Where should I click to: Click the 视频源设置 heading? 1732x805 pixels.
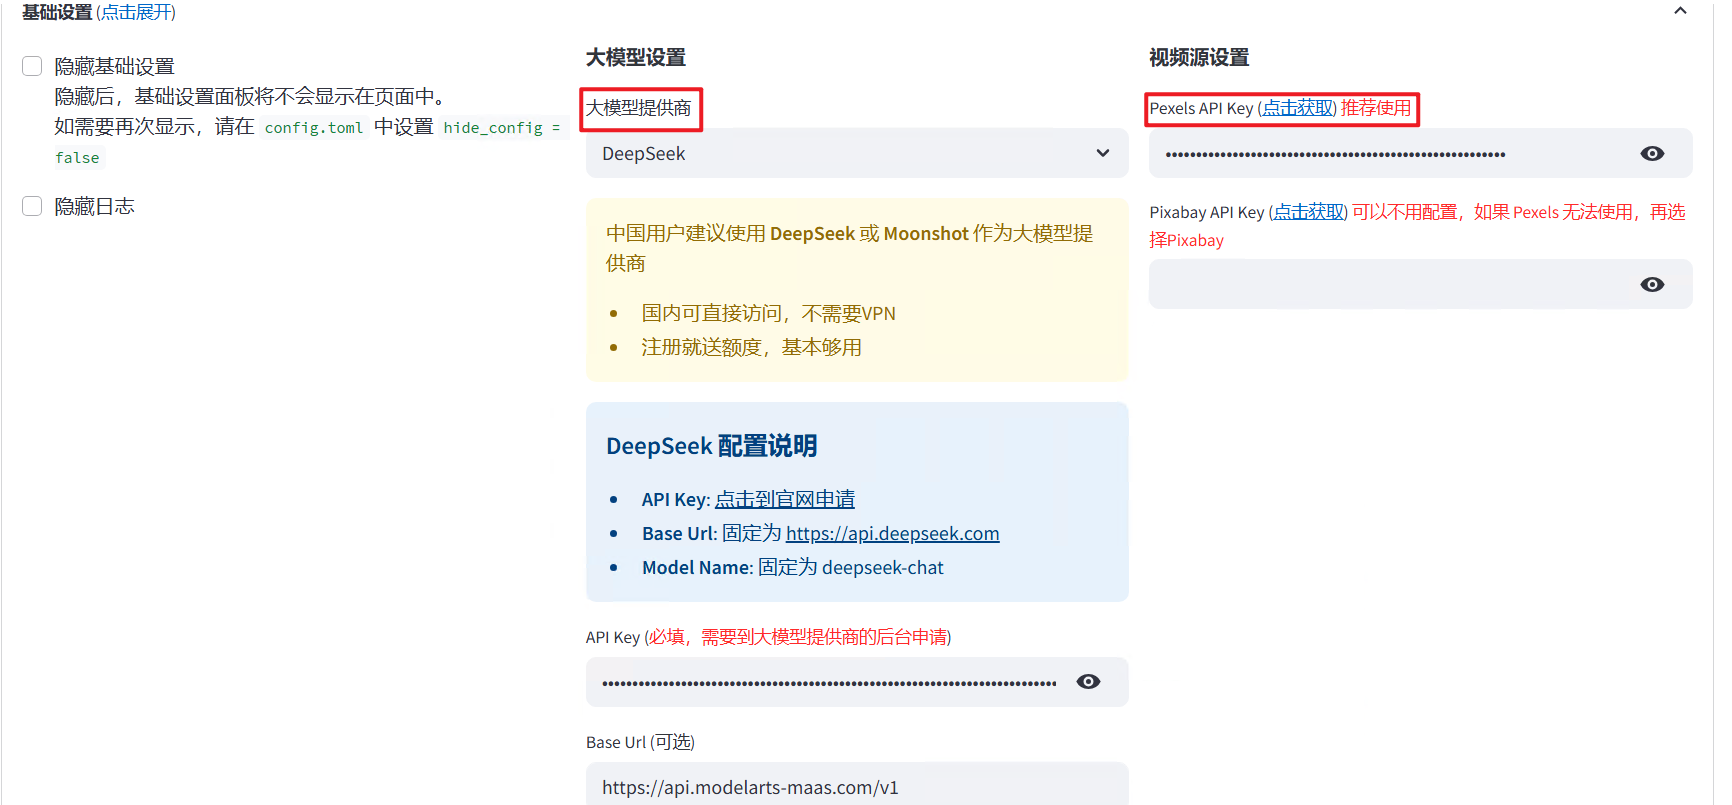[x=1199, y=57]
